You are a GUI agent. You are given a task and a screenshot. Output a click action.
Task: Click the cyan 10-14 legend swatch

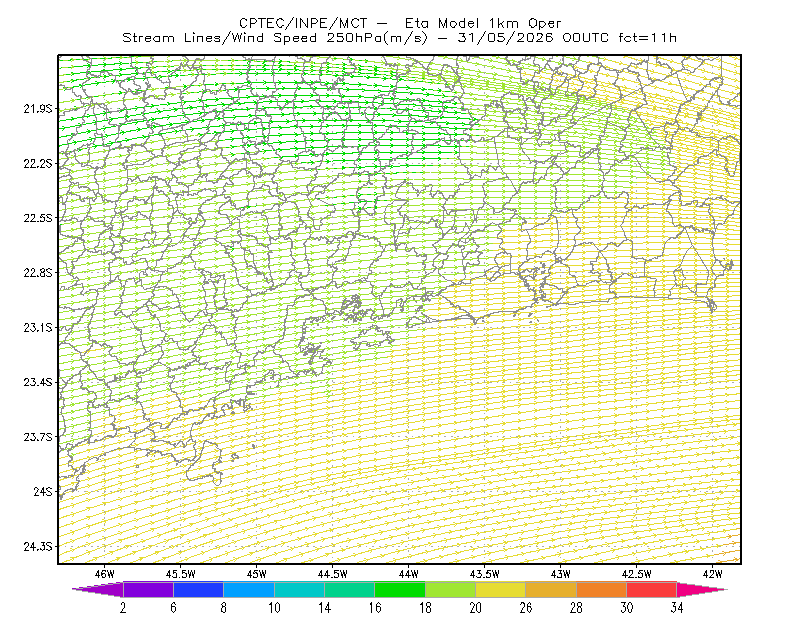(299, 589)
